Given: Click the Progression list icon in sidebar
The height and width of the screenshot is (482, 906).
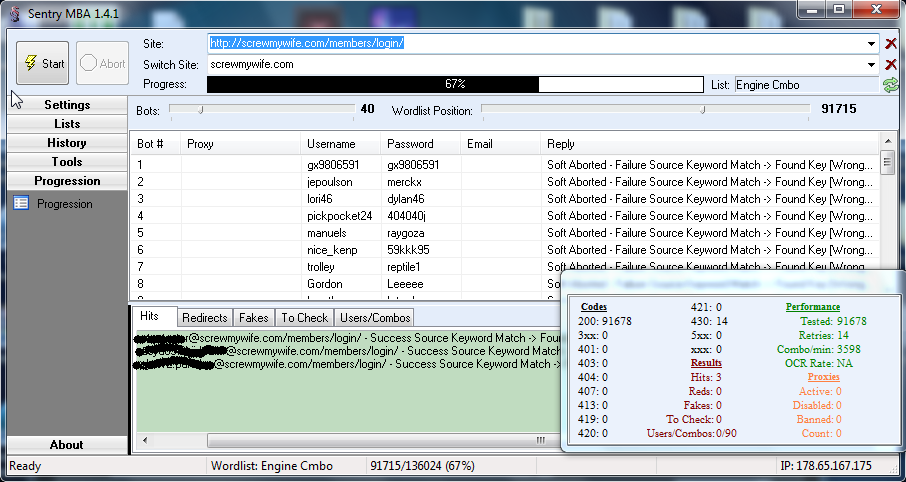Looking at the screenshot, I should [x=21, y=204].
